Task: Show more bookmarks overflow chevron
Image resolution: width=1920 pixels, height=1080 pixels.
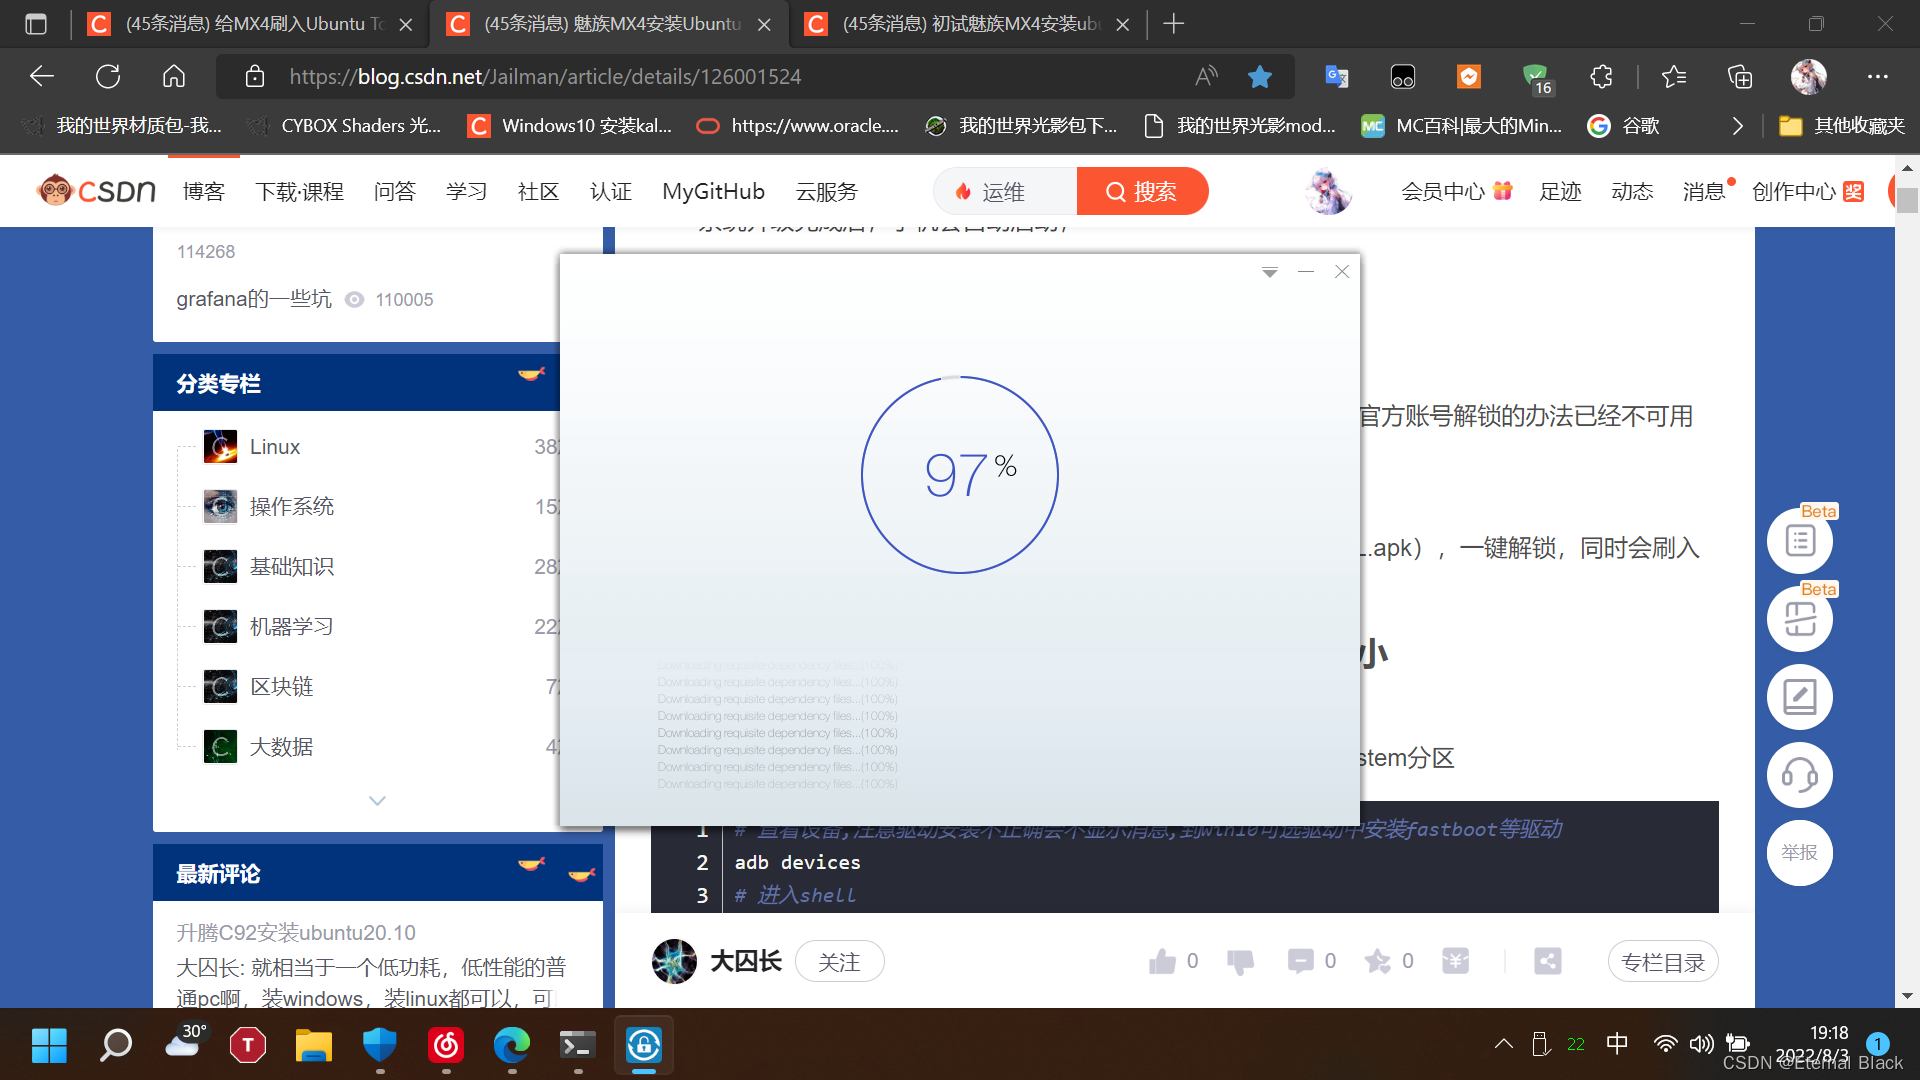Action: tap(1738, 126)
